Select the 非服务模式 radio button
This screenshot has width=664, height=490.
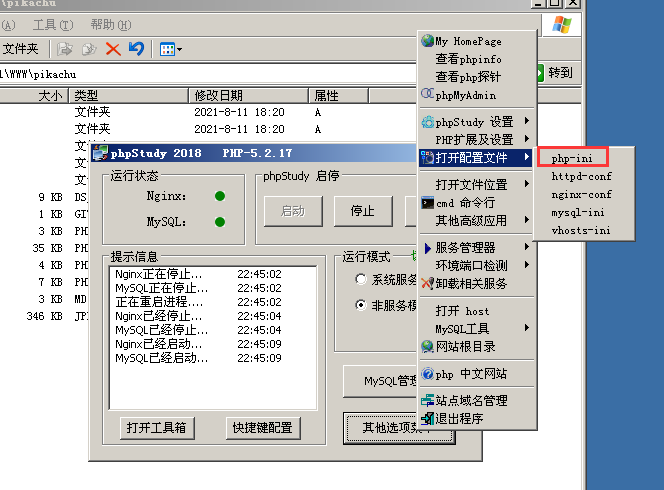tap(361, 305)
